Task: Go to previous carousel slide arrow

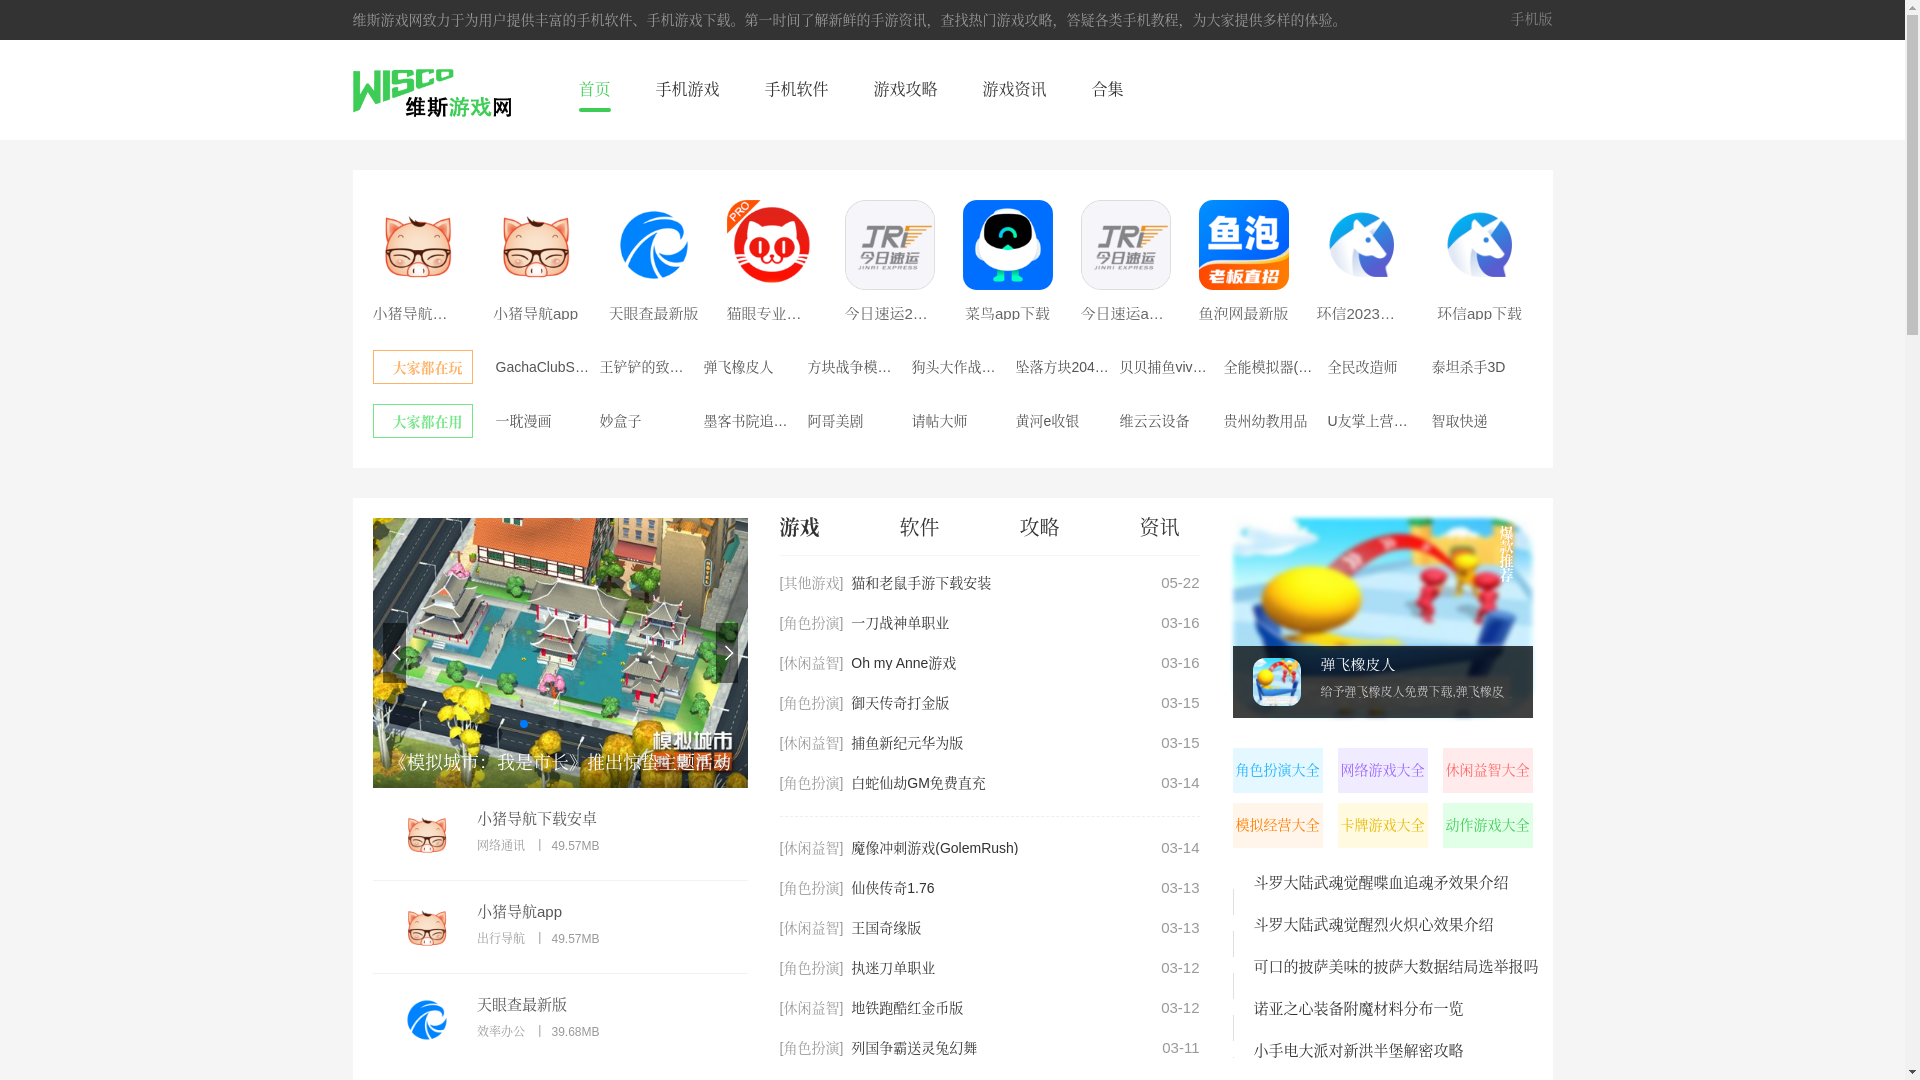Action: (395, 653)
